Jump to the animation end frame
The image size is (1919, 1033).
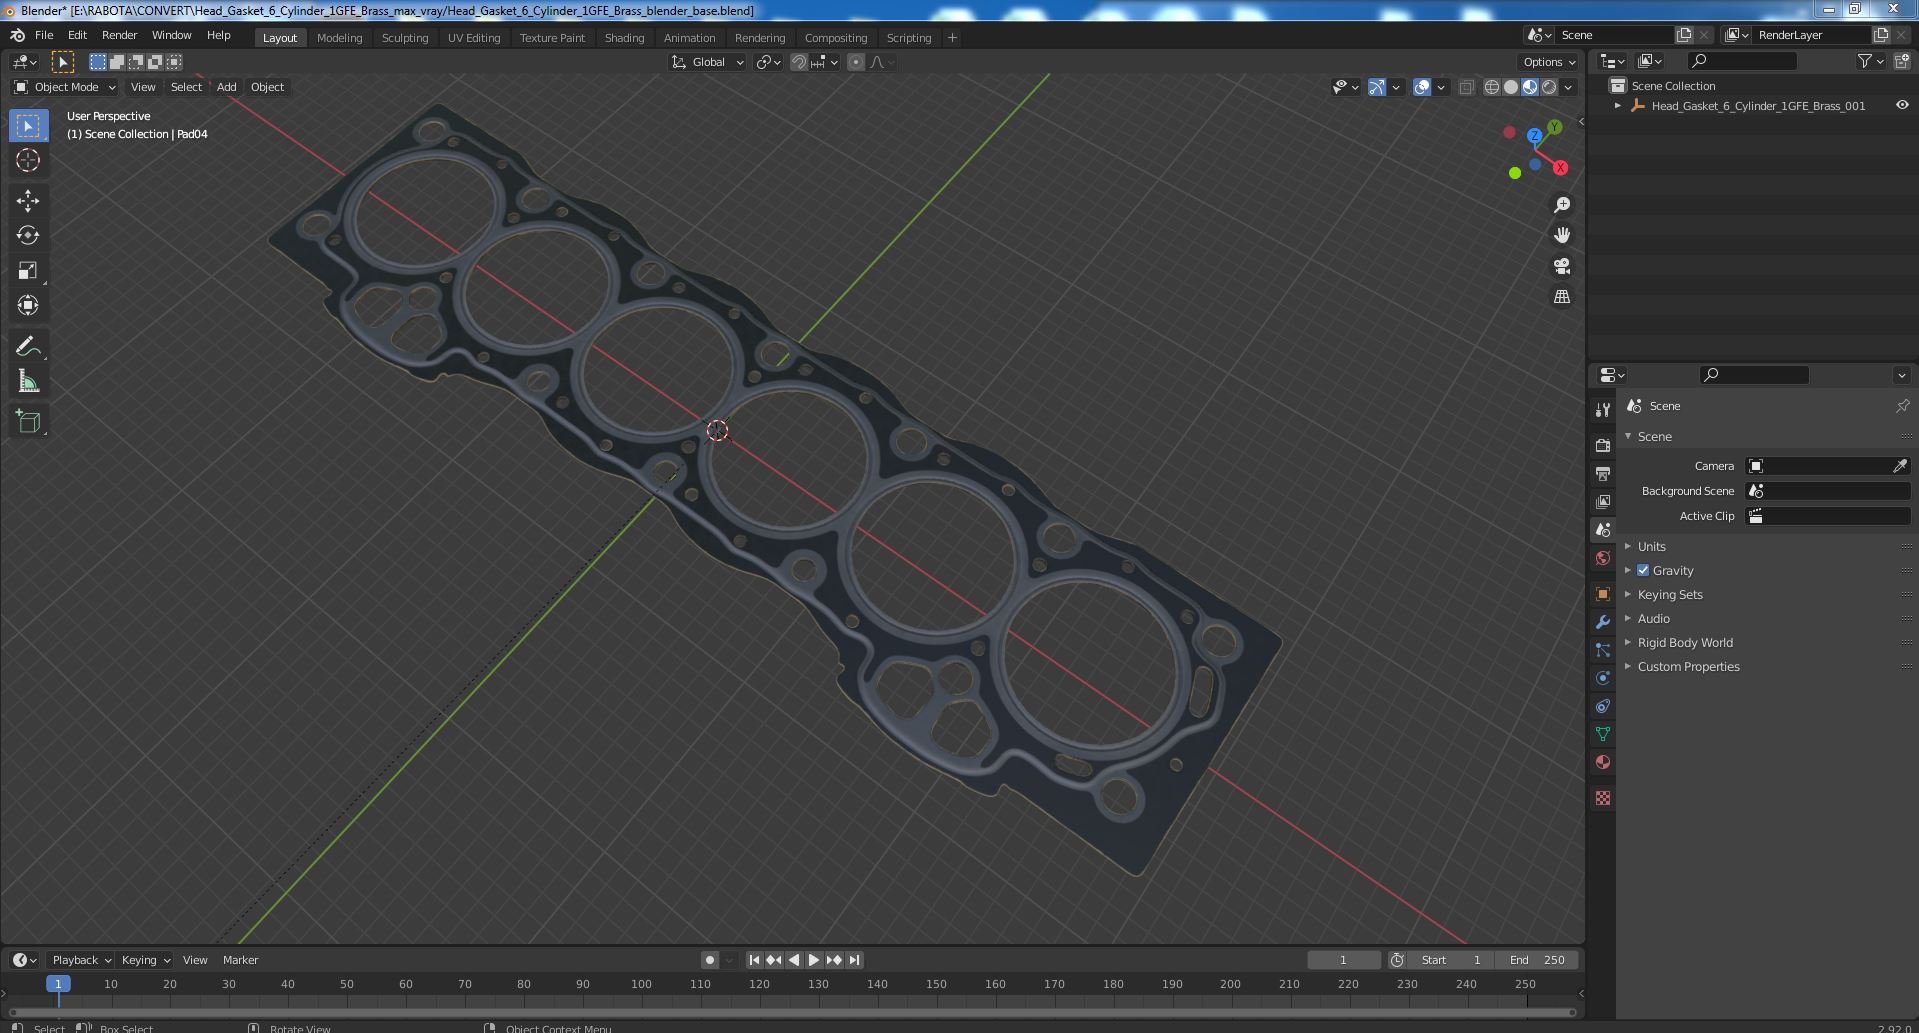(x=854, y=960)
